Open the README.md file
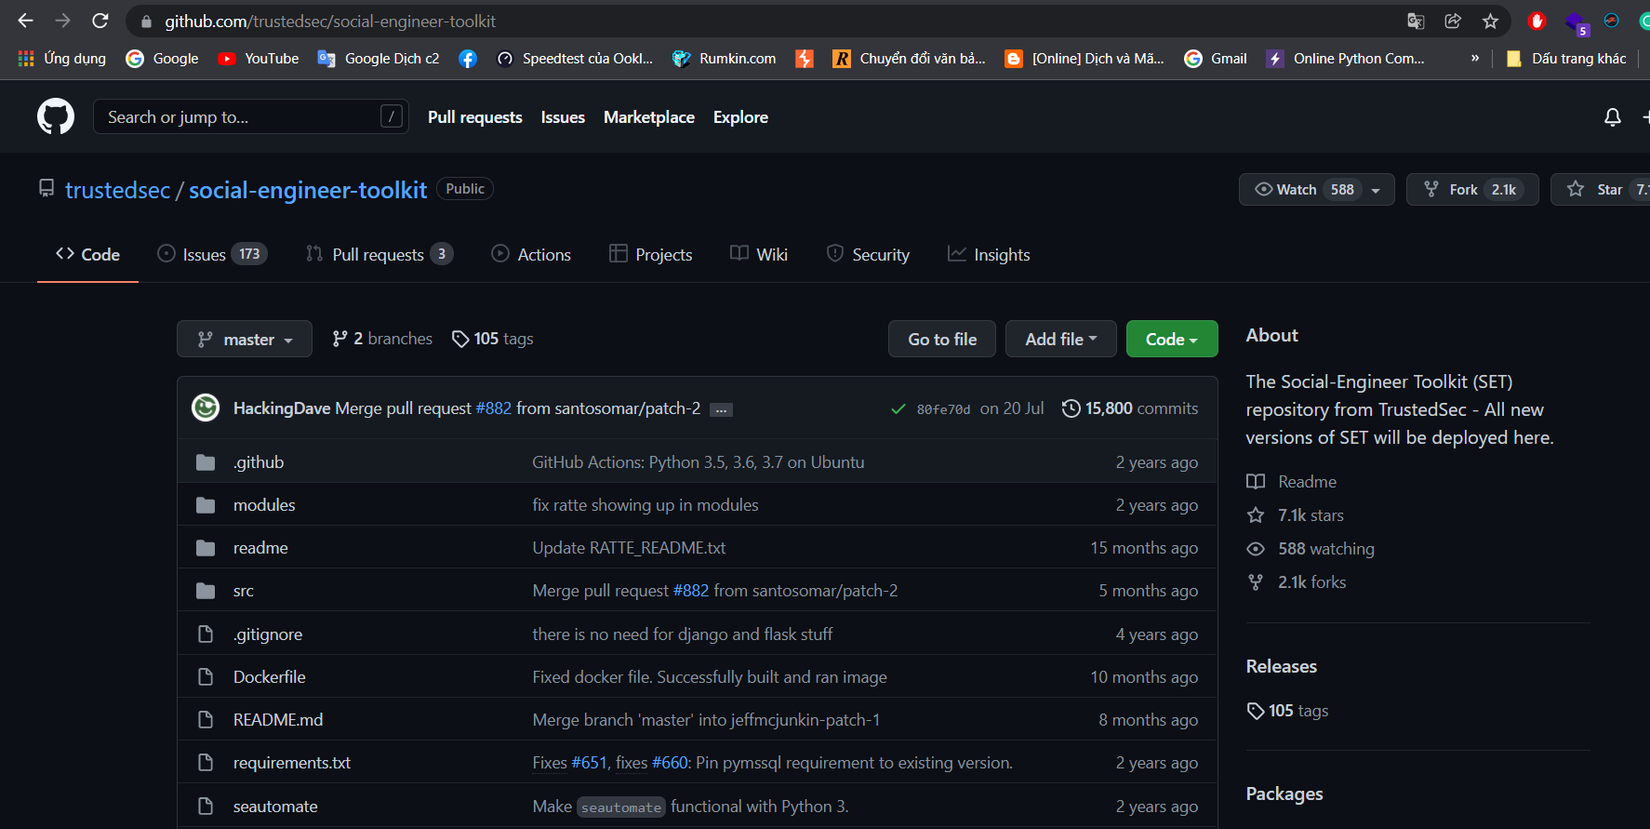The image size is (1650, 829). [x=278, y=720]
